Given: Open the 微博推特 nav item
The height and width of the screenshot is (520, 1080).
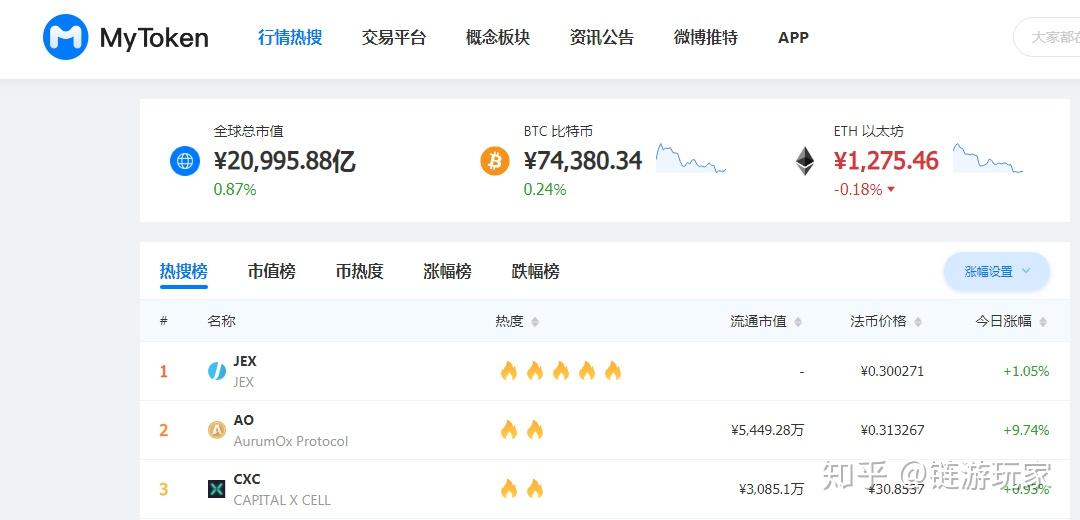Looking at the screenshot, I should click(705, 37).
